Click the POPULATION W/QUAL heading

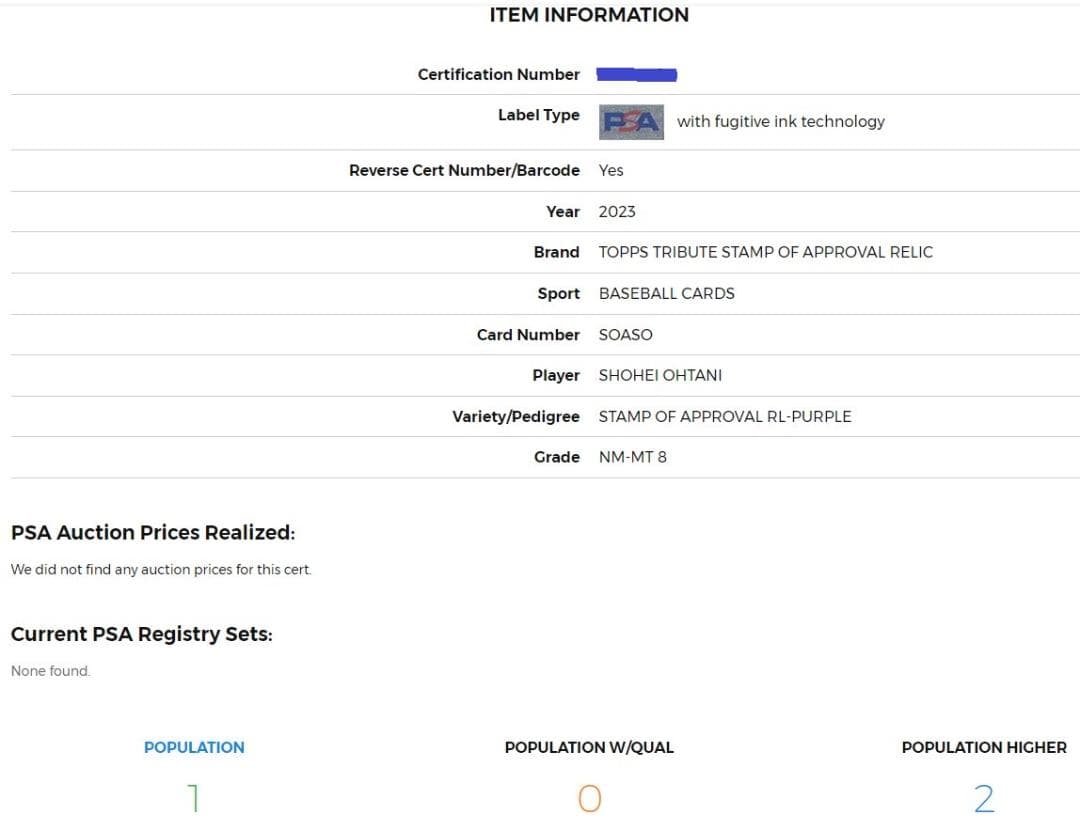589,747
